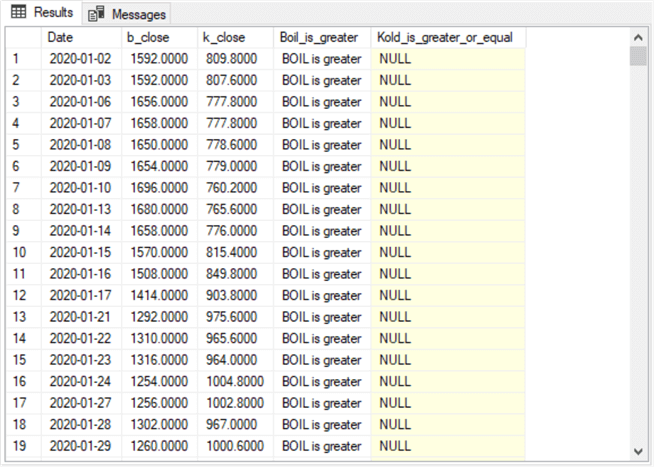Click the vertical scrollbar thumb
This screenshot has width=654, height=467.
click(638, 56)
